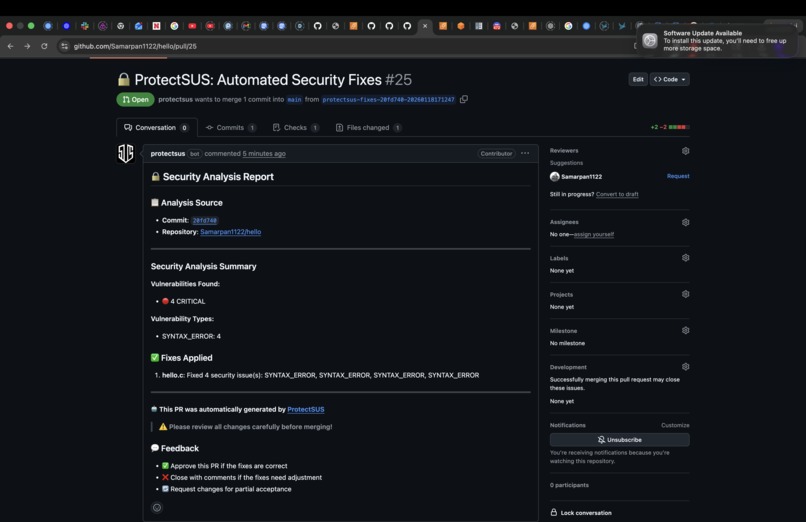Go forward with the browser forward arrow

click(x=27, y=46)
